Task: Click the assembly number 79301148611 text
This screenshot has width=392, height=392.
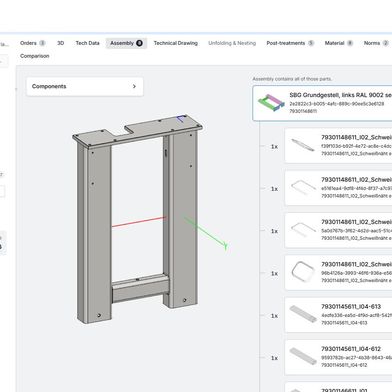Action: click(x=303, y=111)
